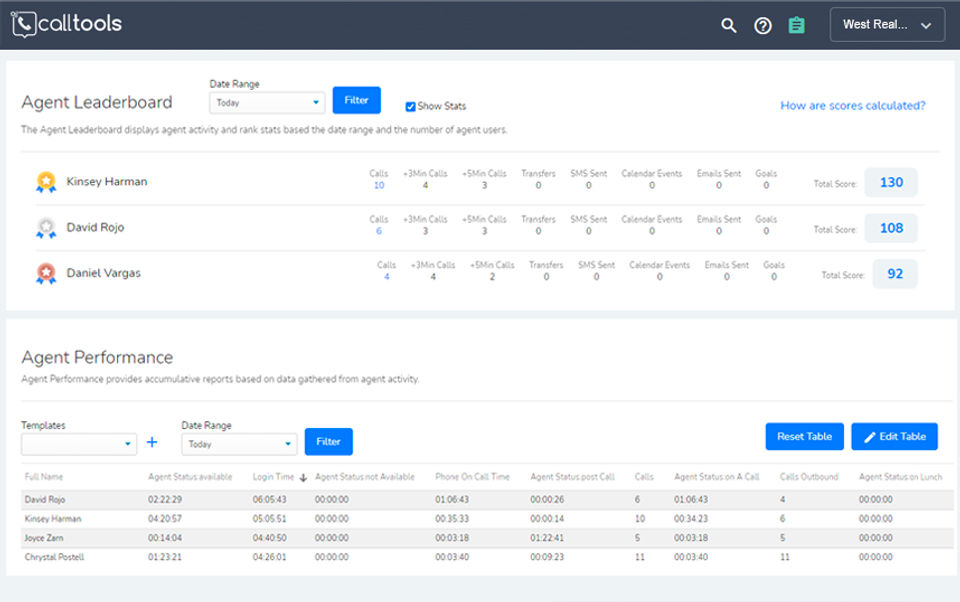Open Agent Performance Date Range dropdown
960x602 pixels.
[239, 444]
